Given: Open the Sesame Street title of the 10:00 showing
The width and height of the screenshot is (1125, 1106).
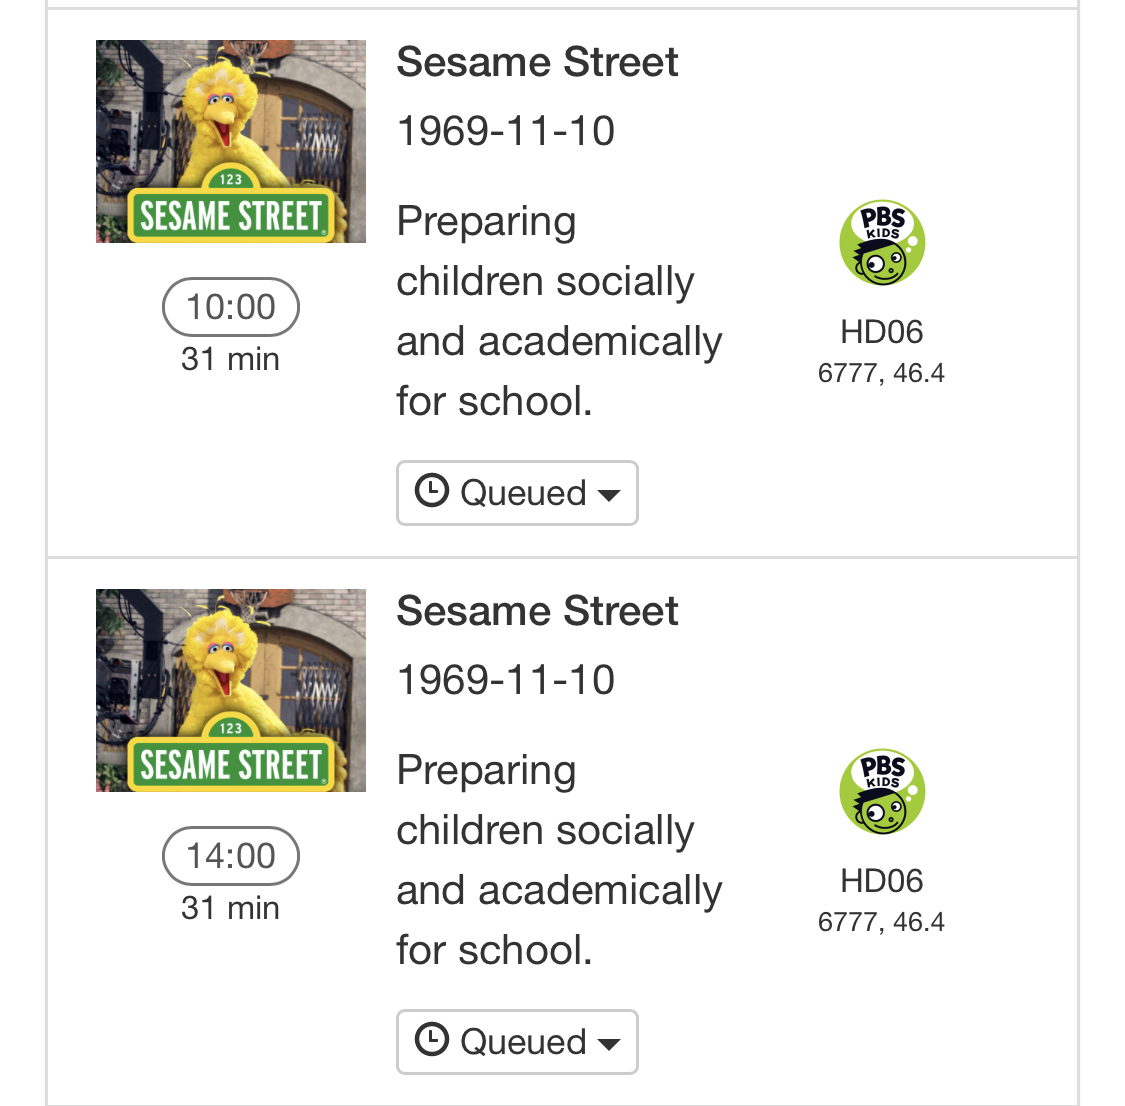Looking at the screenshot, I should (537, 62).
